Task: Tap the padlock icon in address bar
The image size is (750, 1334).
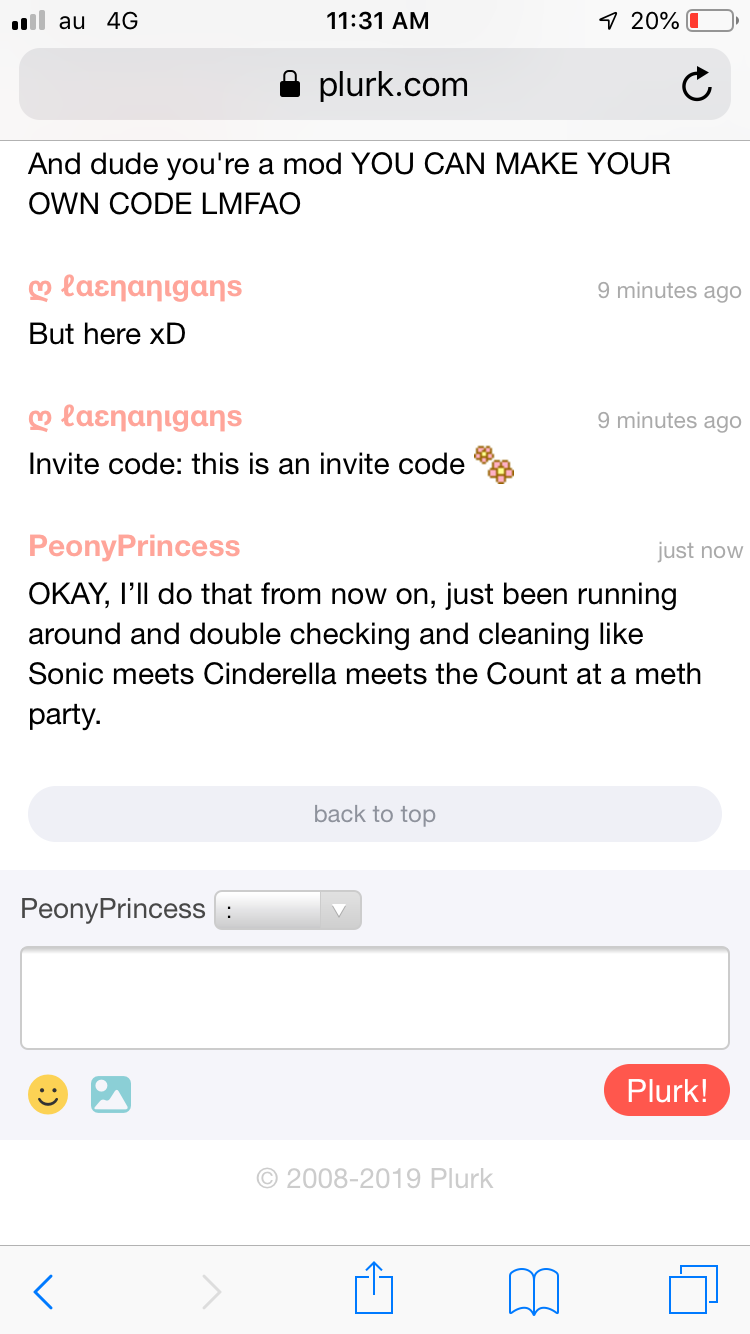Action: (x=290, y=84)
